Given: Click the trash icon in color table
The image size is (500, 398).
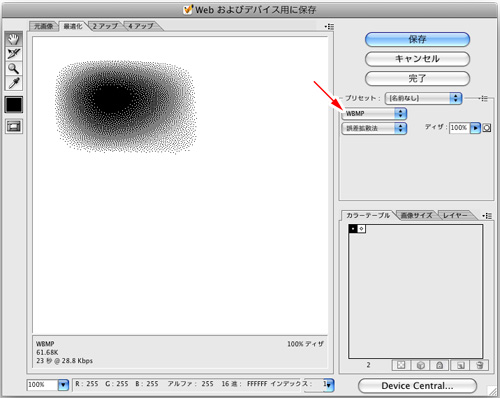Looking at the screenshot, I should click(479, 365).
